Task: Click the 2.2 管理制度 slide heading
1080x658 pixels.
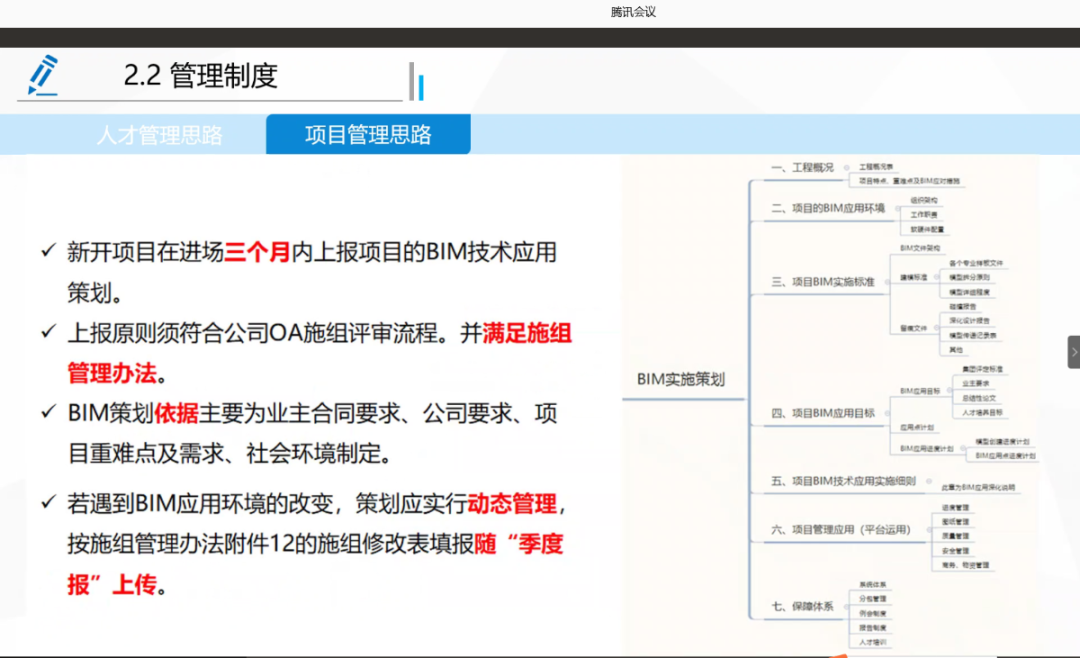Action: point(201,76)
